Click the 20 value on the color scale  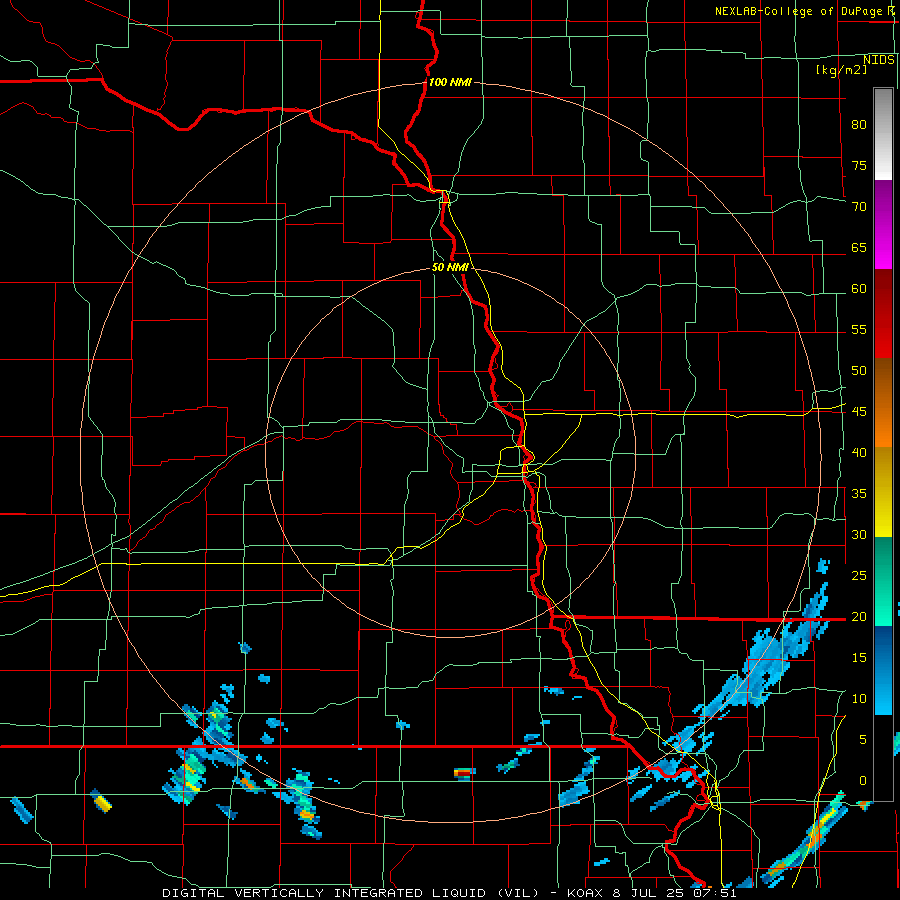coord(859,617)
